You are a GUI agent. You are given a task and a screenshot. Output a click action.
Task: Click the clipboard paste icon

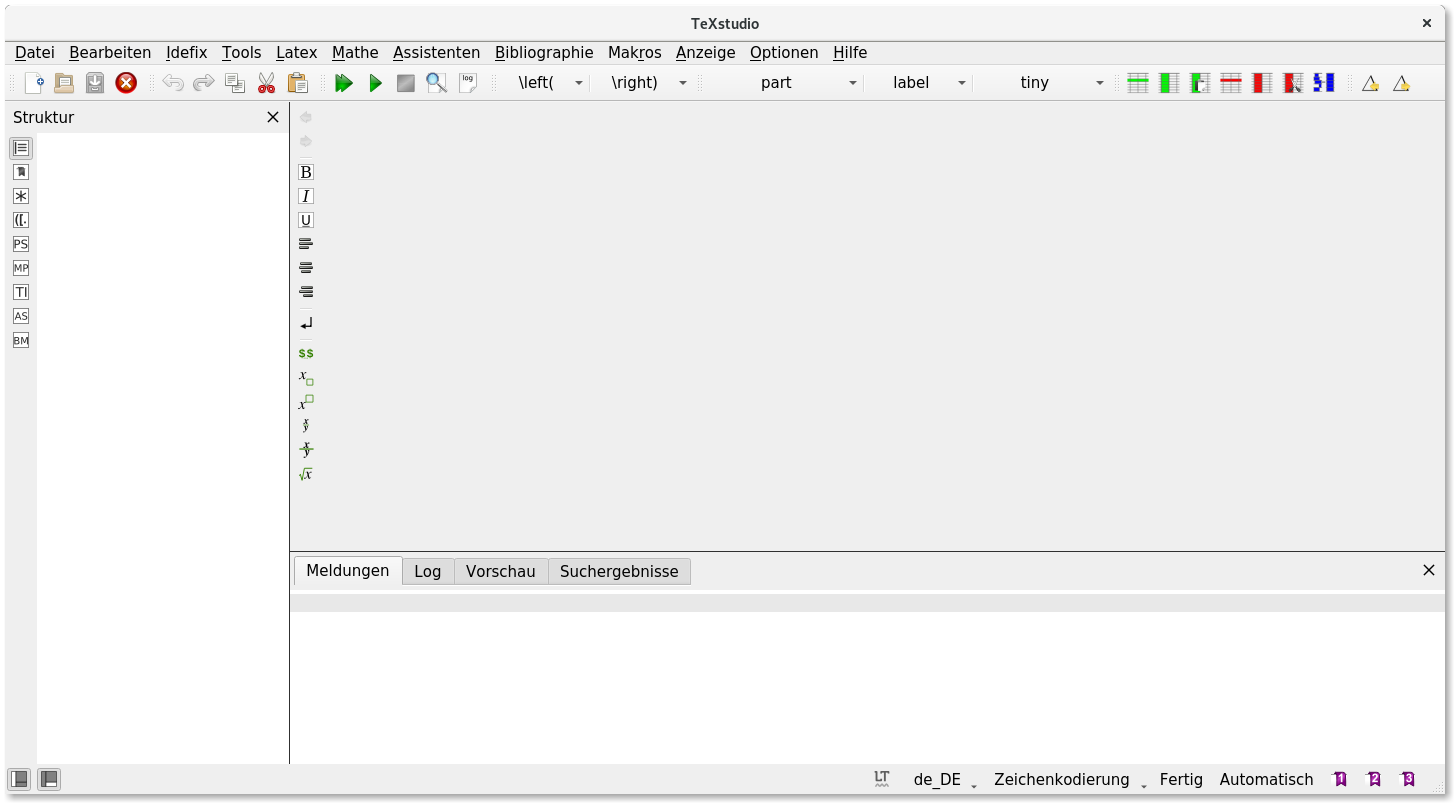pyautogui.click(x=297, y=83)
